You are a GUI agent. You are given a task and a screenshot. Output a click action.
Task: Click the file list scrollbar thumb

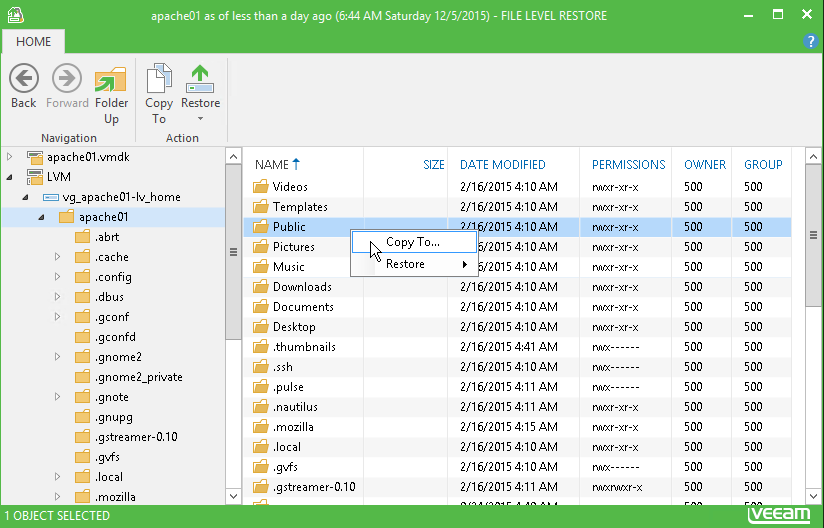point(813,235)
